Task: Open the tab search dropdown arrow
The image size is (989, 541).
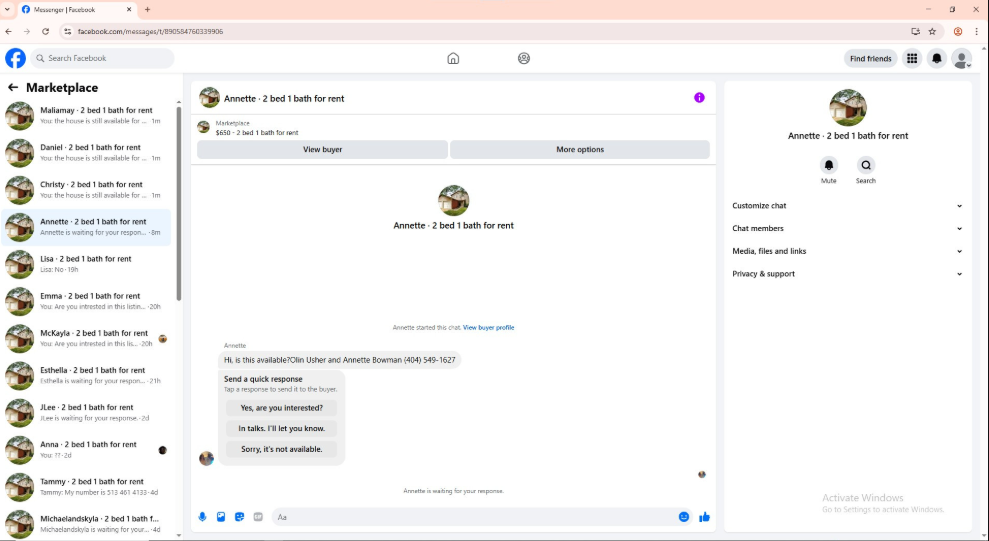Action: click(7, 9)
